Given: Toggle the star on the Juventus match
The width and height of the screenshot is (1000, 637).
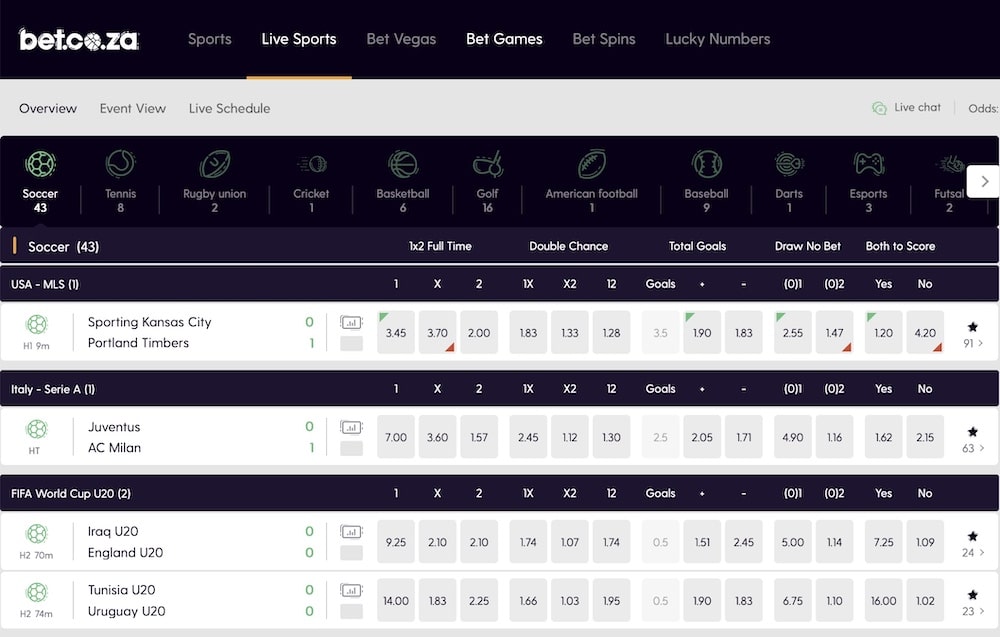Looking at the screenshot, I should pos(971,431).
